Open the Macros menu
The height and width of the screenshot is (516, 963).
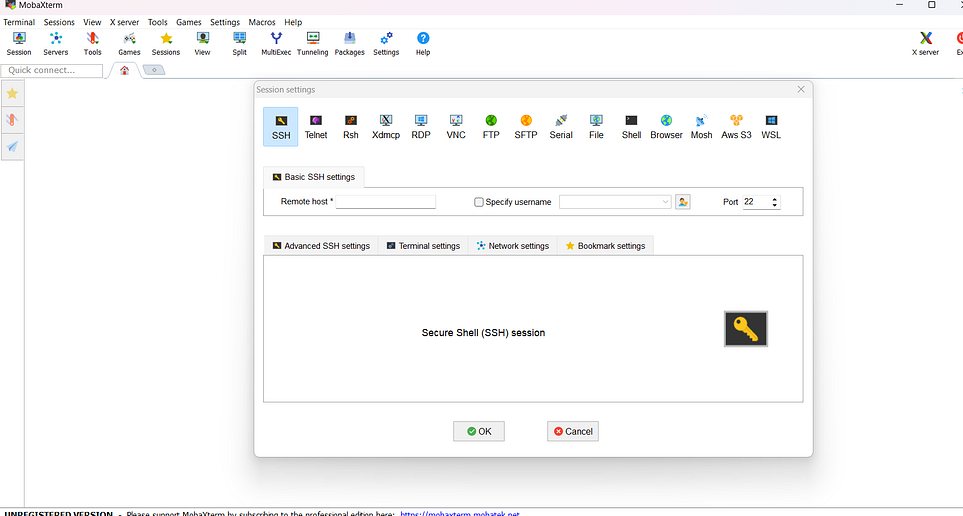(x=262, y=22)
